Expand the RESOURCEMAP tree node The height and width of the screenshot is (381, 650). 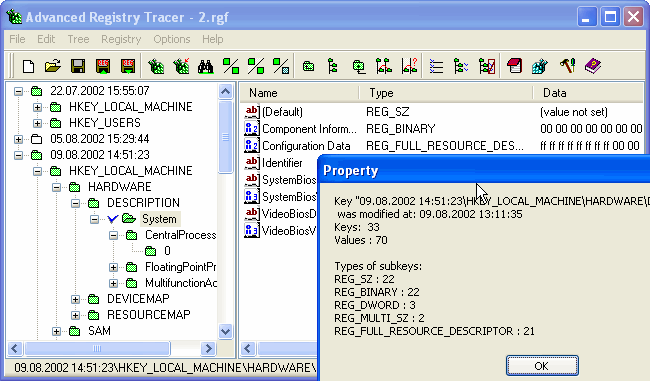pyautogui.click(x=75, y=315)
